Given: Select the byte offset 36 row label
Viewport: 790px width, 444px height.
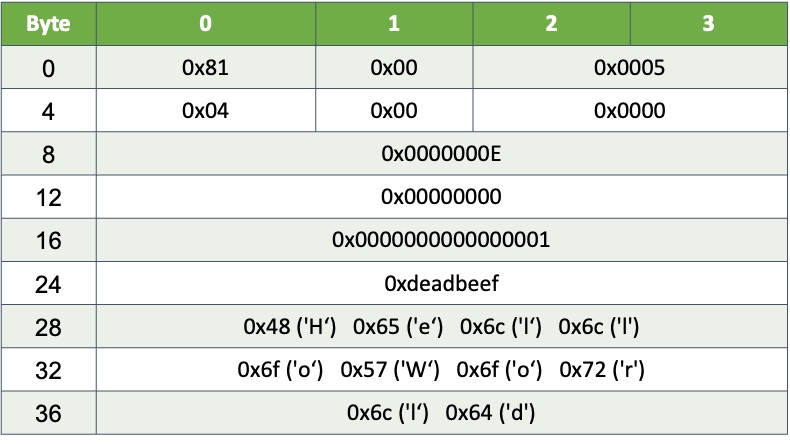Looking at the screenshot, I should pyautogui.click(x=48, y=412).
